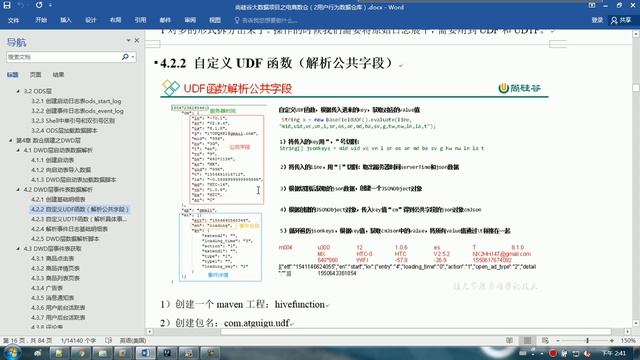
Task: Click the language indicator 英语(美国)
Action: [x=133, y=340]
